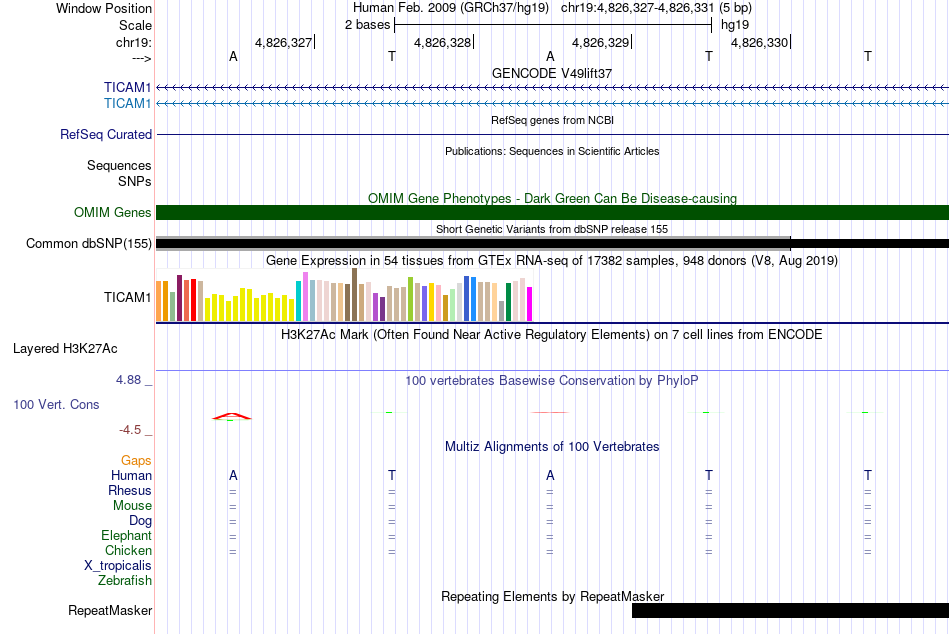Select the dark blue TICAM1 gene label
The height and width of the screenshot is (634, 950).
pos(127,87)
